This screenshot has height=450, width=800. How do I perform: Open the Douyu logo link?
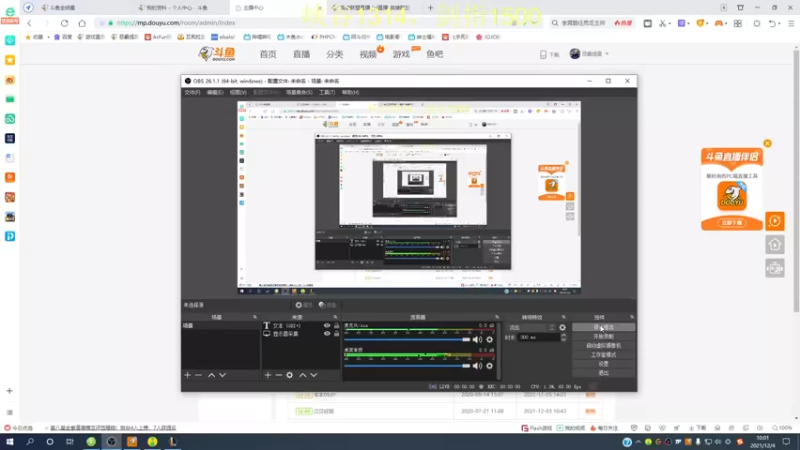[217, 54]
